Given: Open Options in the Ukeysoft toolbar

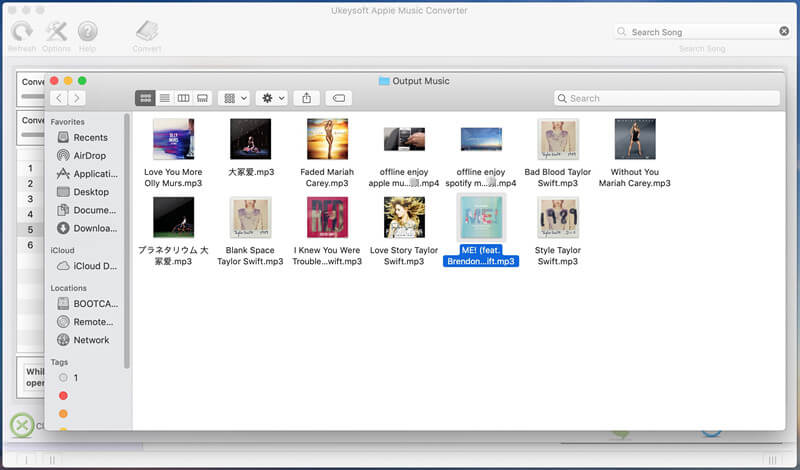Looking at the screenshot, I should coord(56,32).
